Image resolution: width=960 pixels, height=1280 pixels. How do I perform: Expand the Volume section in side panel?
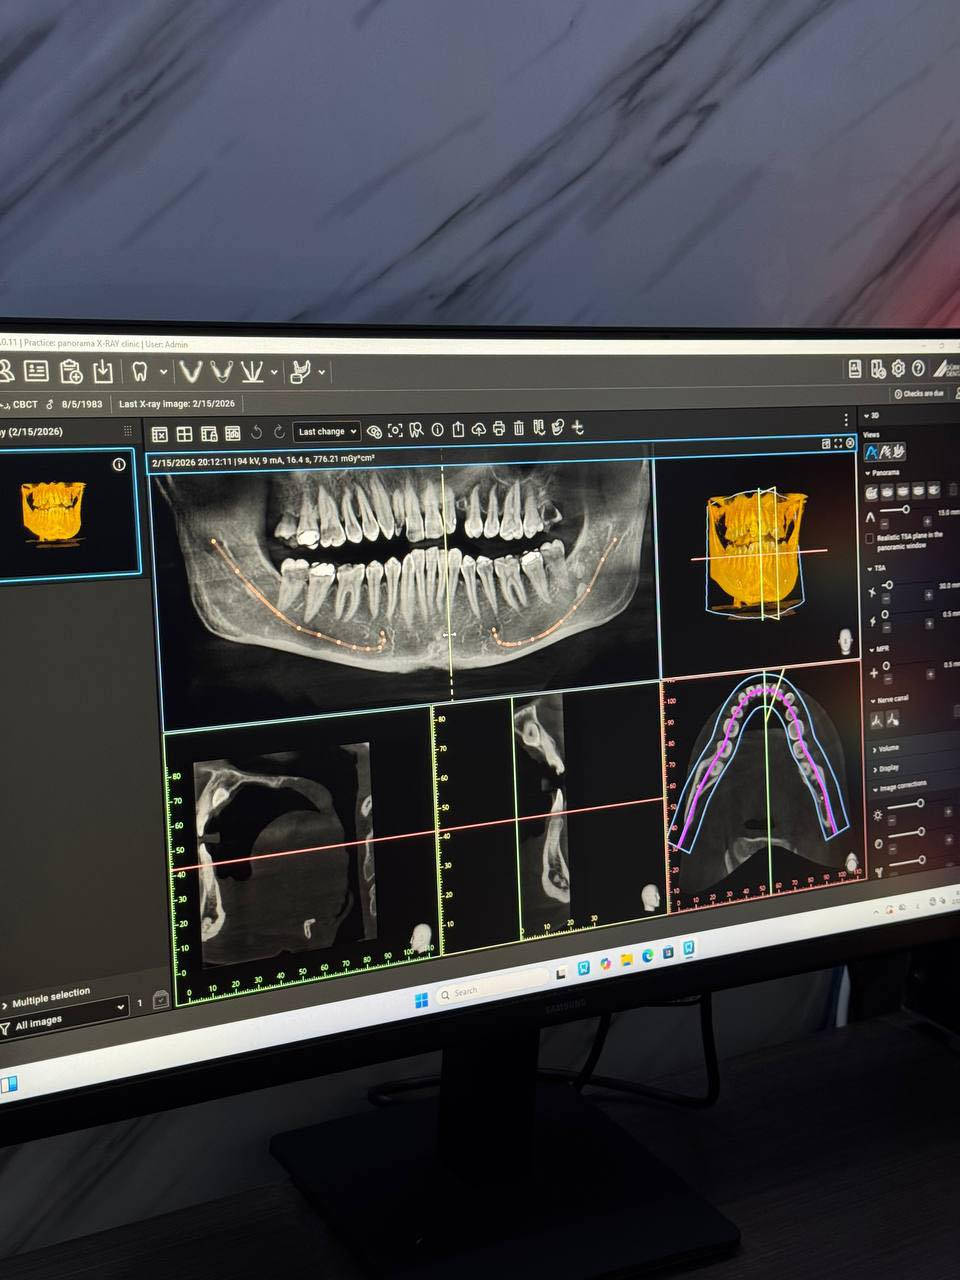coord(887,748)
